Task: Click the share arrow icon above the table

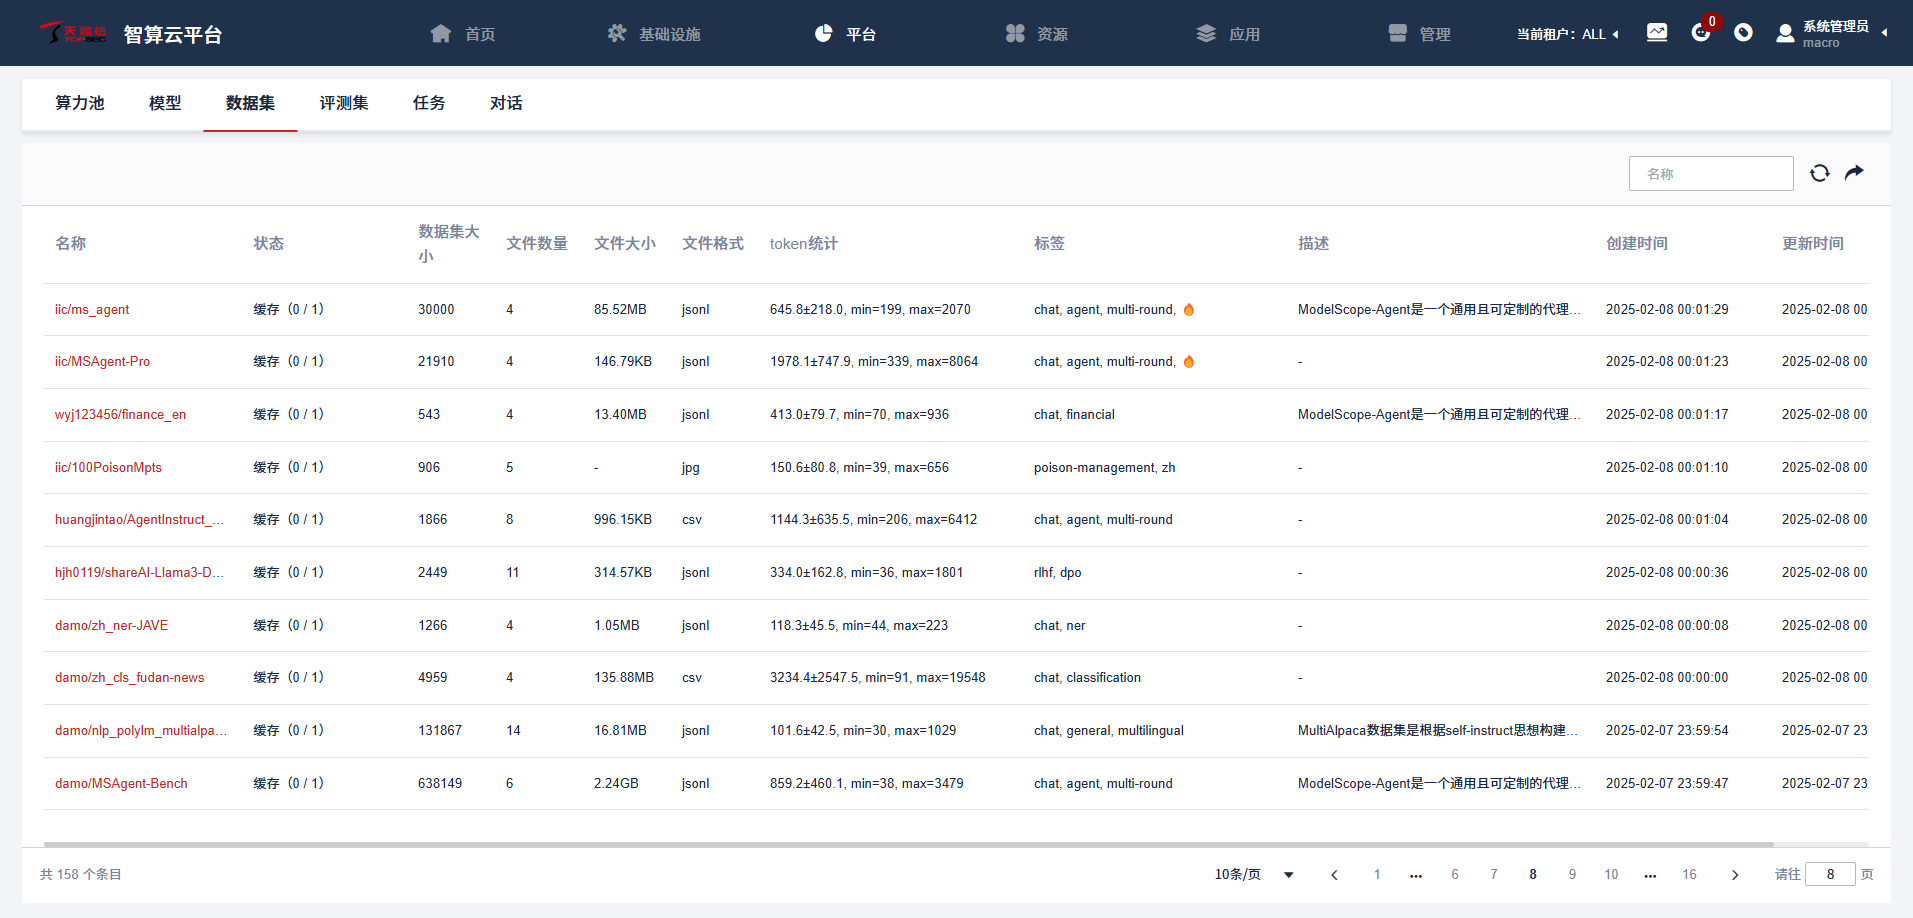Action: pyautogui.click(x=1854, y=173)
